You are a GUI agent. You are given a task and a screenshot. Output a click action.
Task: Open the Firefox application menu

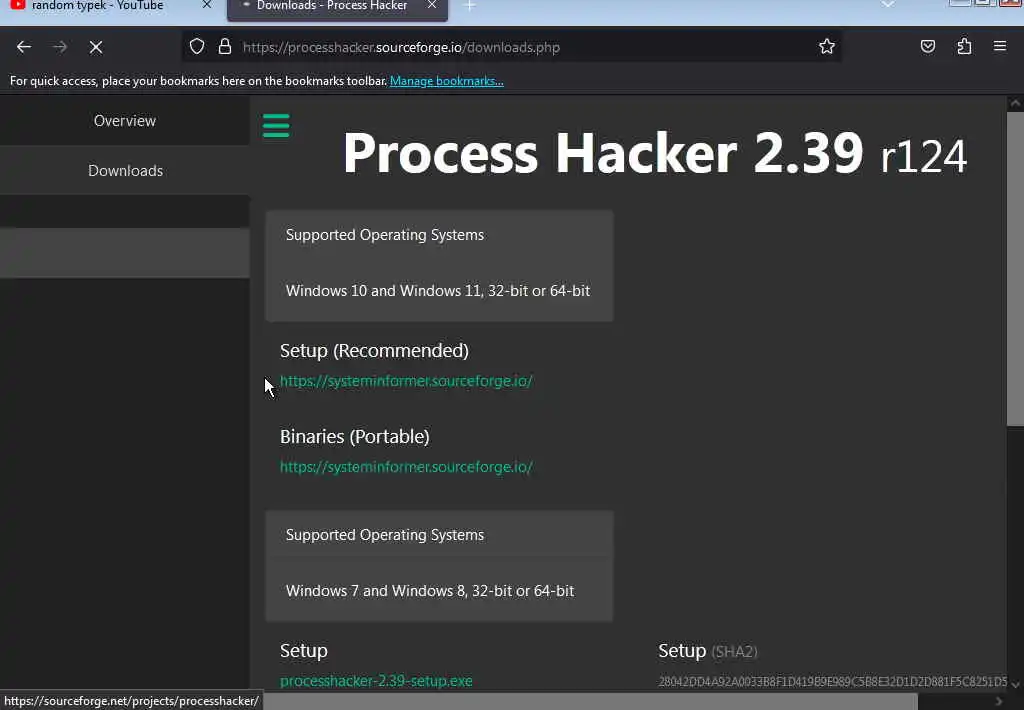1000,46
